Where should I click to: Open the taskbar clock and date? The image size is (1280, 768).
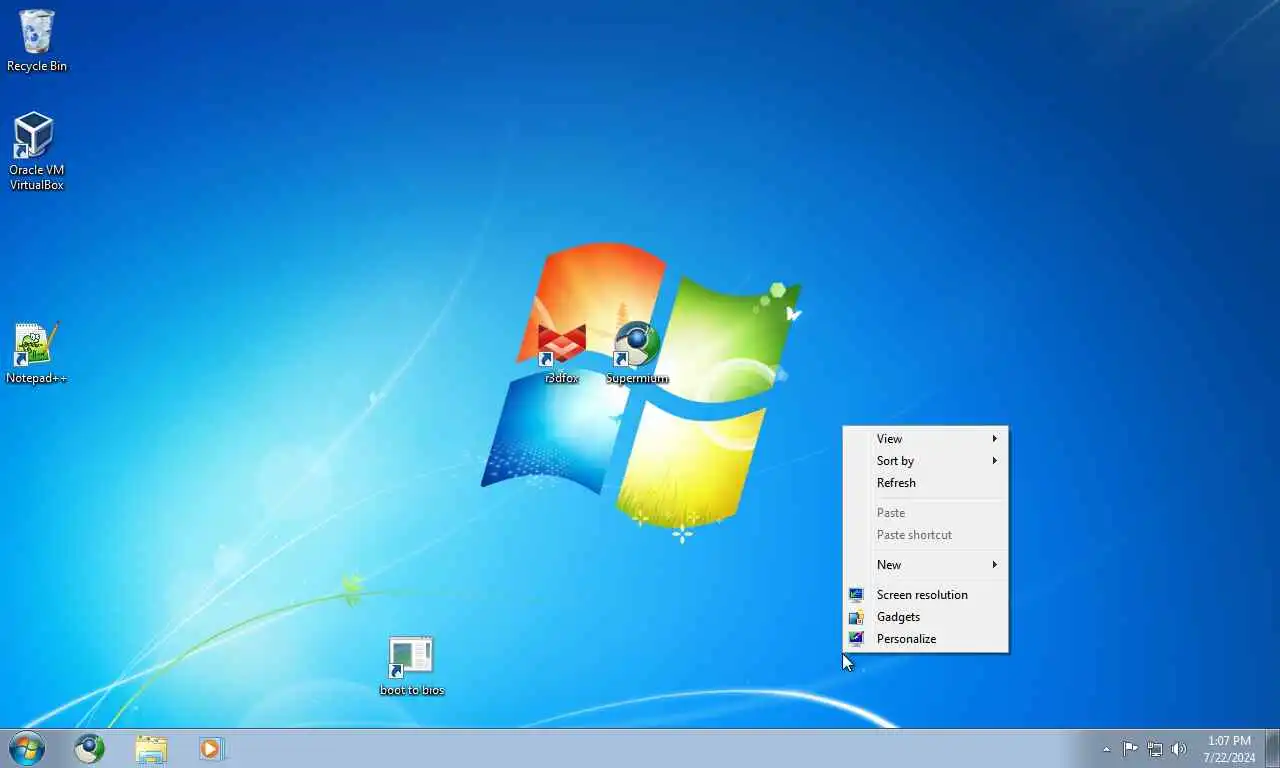coord(1229,749)
